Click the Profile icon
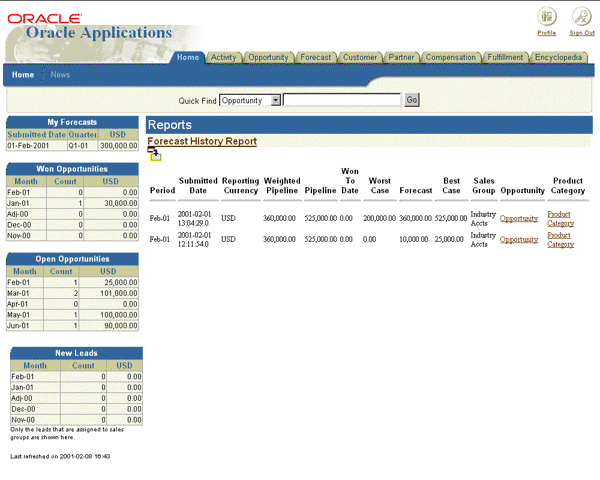The height and width of the screenshot is (480, 600). click(x=546, y=16)
